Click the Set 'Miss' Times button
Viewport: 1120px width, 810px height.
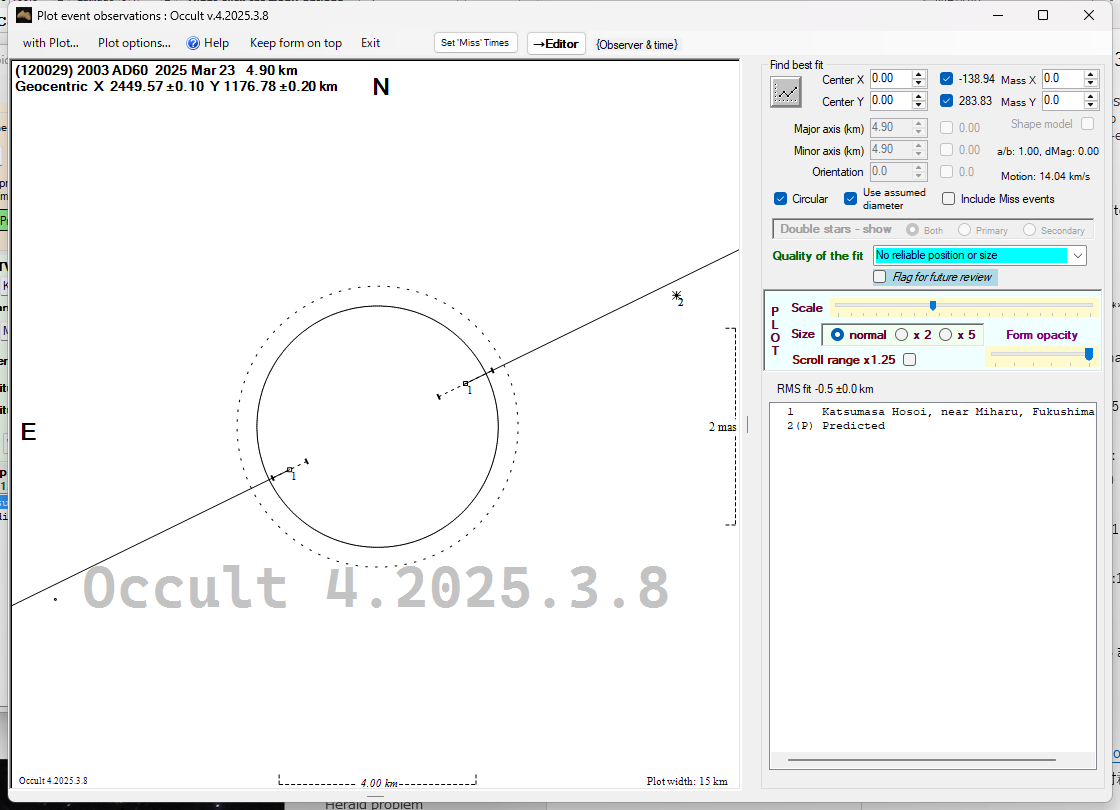pos(476,43)
